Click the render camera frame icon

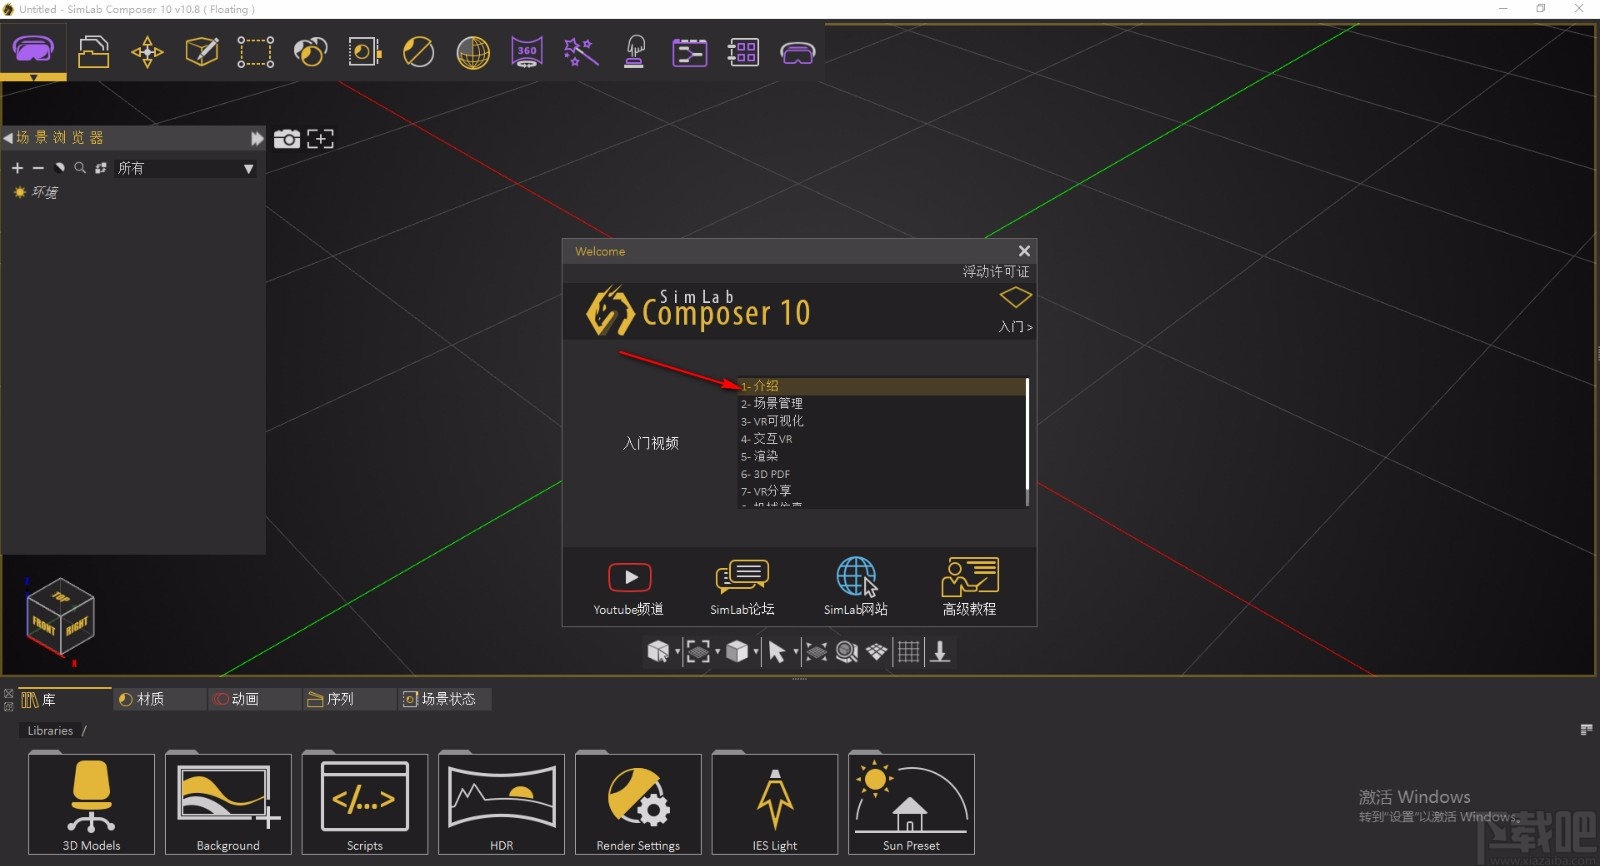[364, 52]
